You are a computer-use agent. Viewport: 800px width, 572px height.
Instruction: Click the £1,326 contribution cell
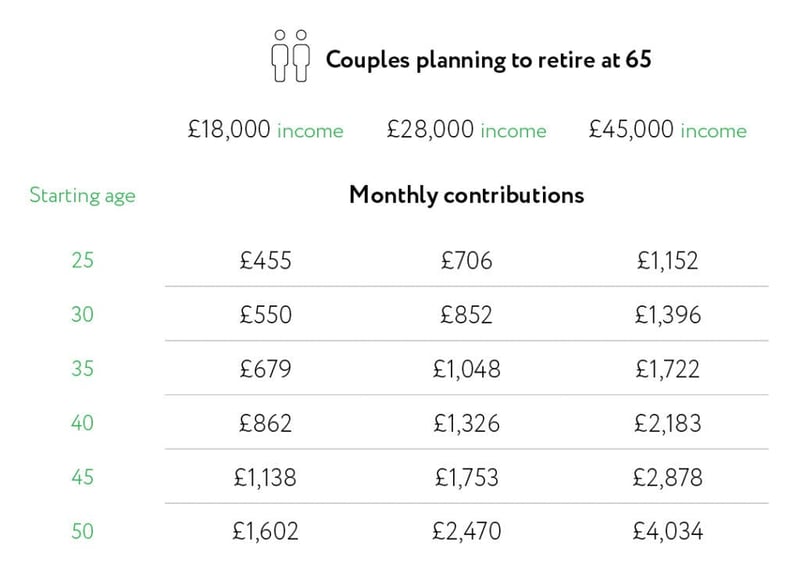467,423
